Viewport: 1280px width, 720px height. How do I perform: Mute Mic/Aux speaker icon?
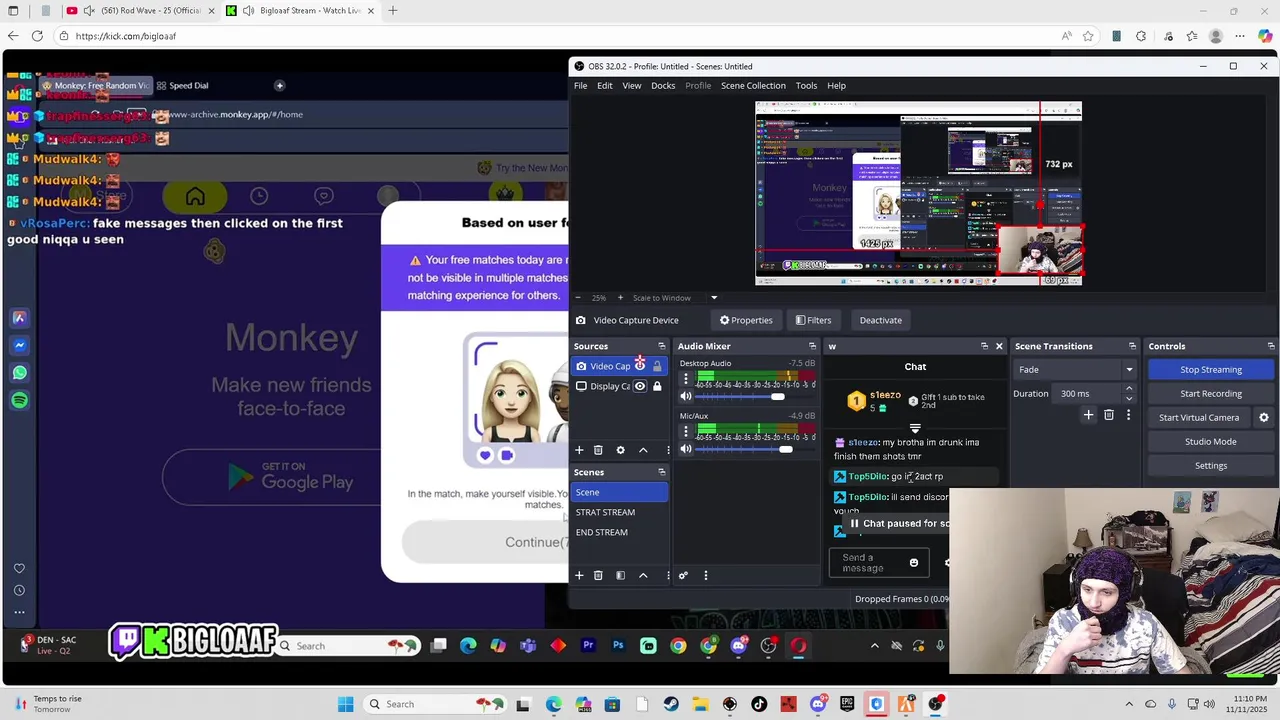click(x=686, y=449)
